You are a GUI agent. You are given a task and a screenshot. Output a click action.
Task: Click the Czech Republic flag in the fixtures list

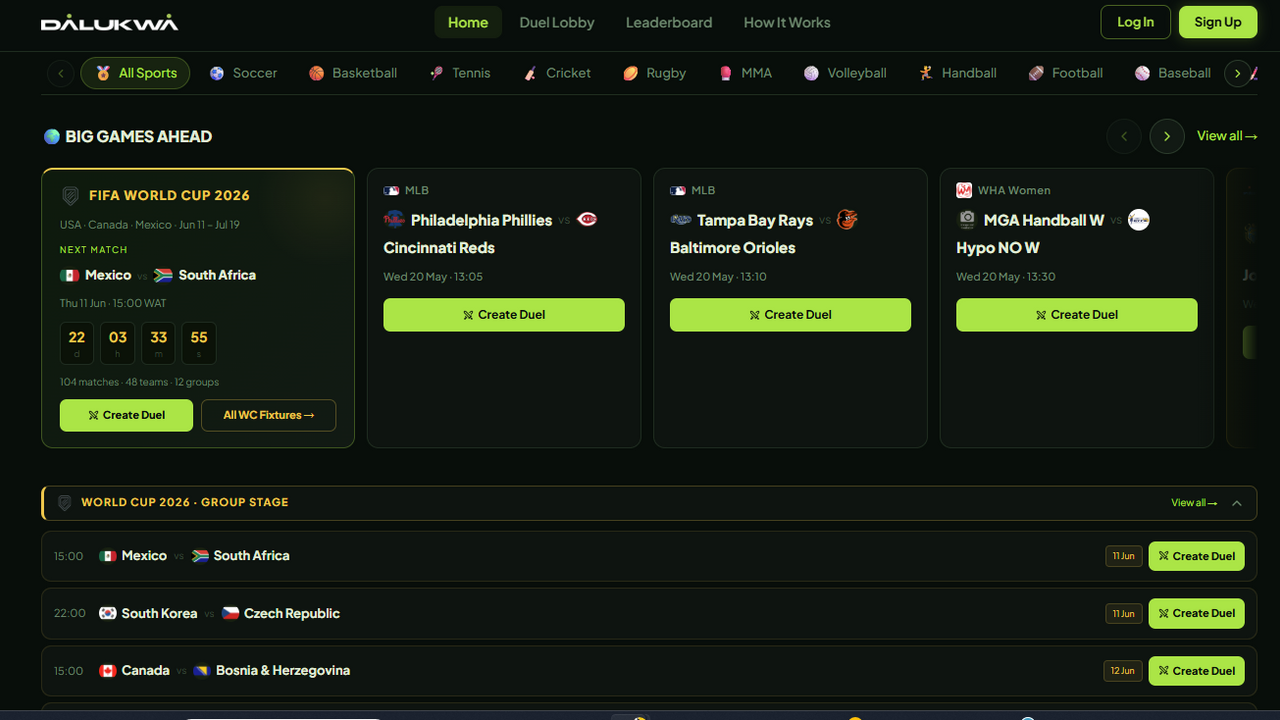coord(231,613)
